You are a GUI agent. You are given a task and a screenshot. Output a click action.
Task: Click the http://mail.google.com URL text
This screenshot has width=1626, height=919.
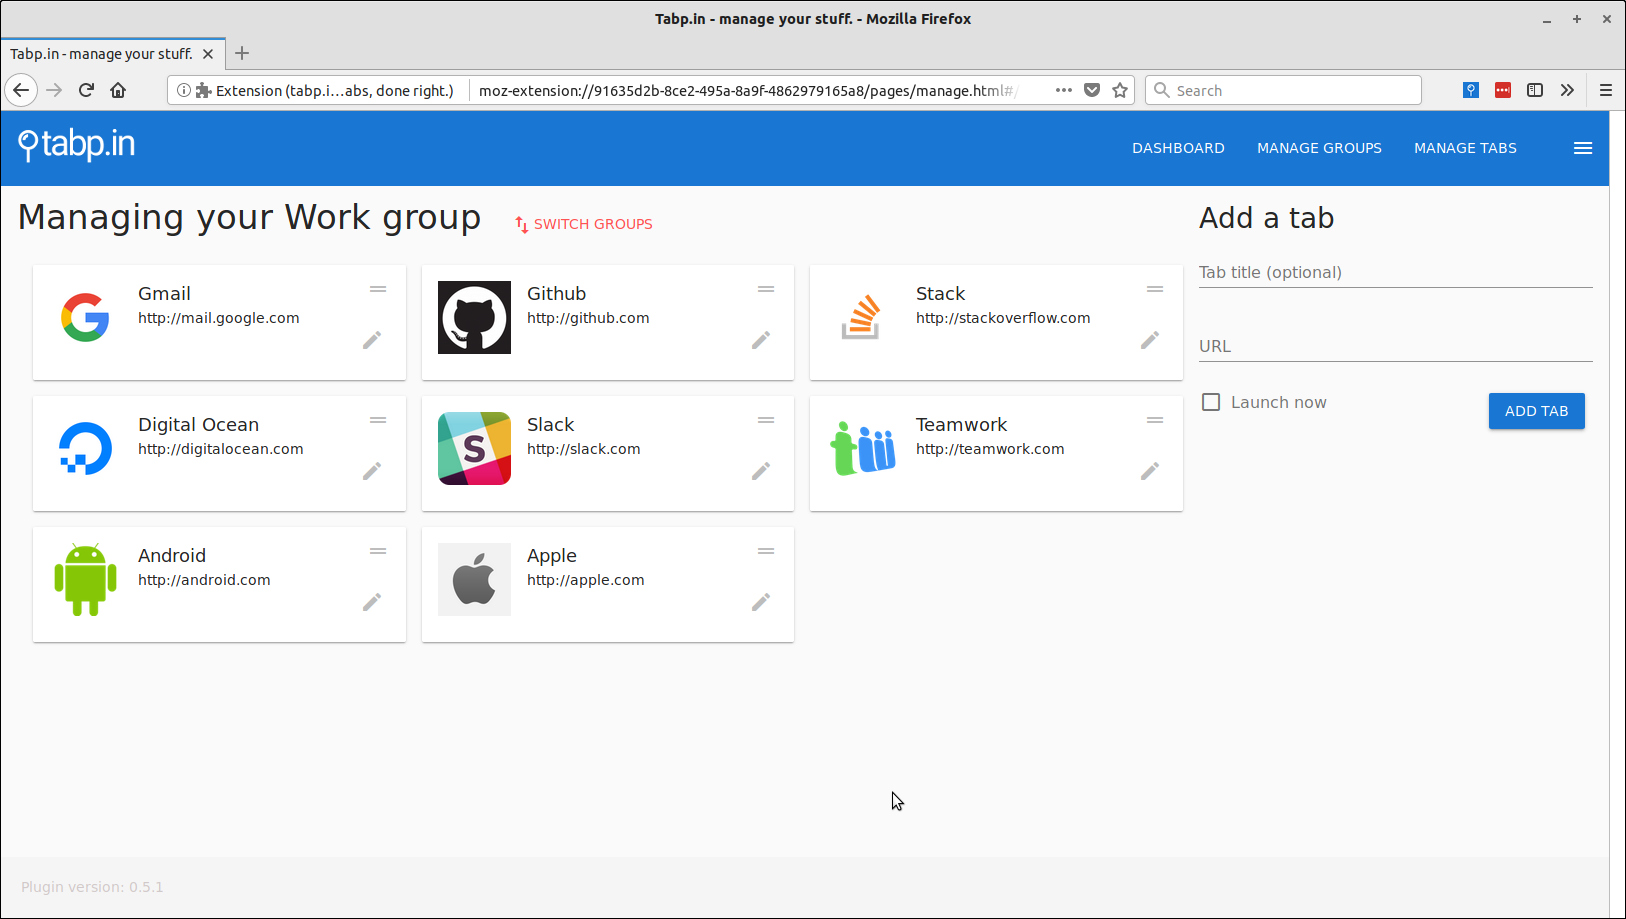[219, 318]
